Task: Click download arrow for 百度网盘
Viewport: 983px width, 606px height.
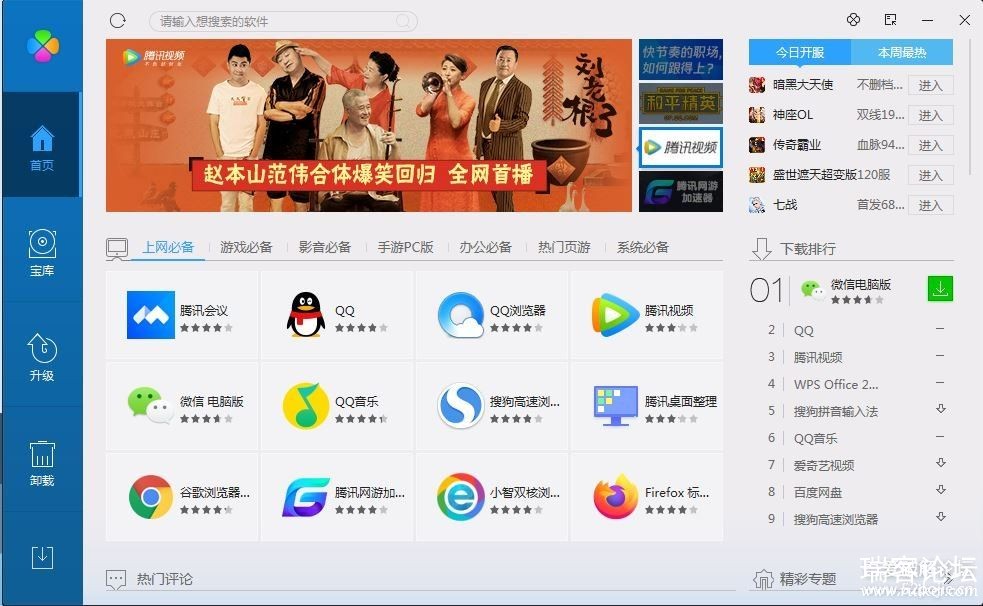Action: pyautogui.click(x=940, y=490)
